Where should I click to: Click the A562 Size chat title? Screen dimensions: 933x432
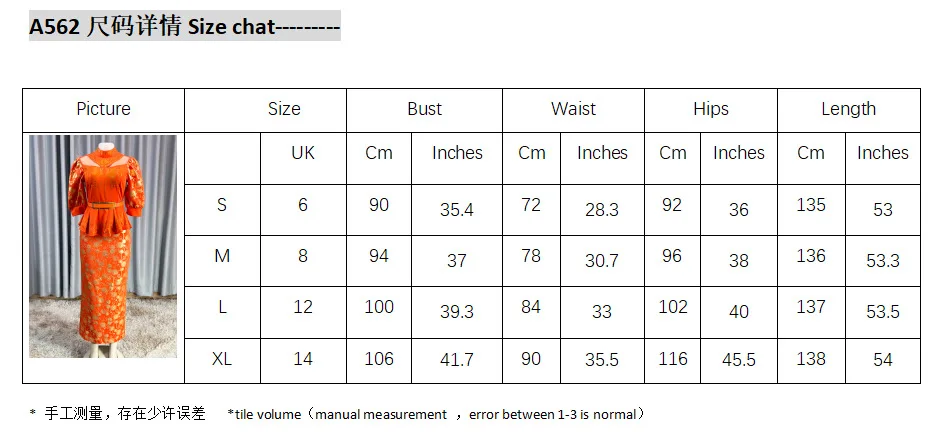click(x=184, y=27)
